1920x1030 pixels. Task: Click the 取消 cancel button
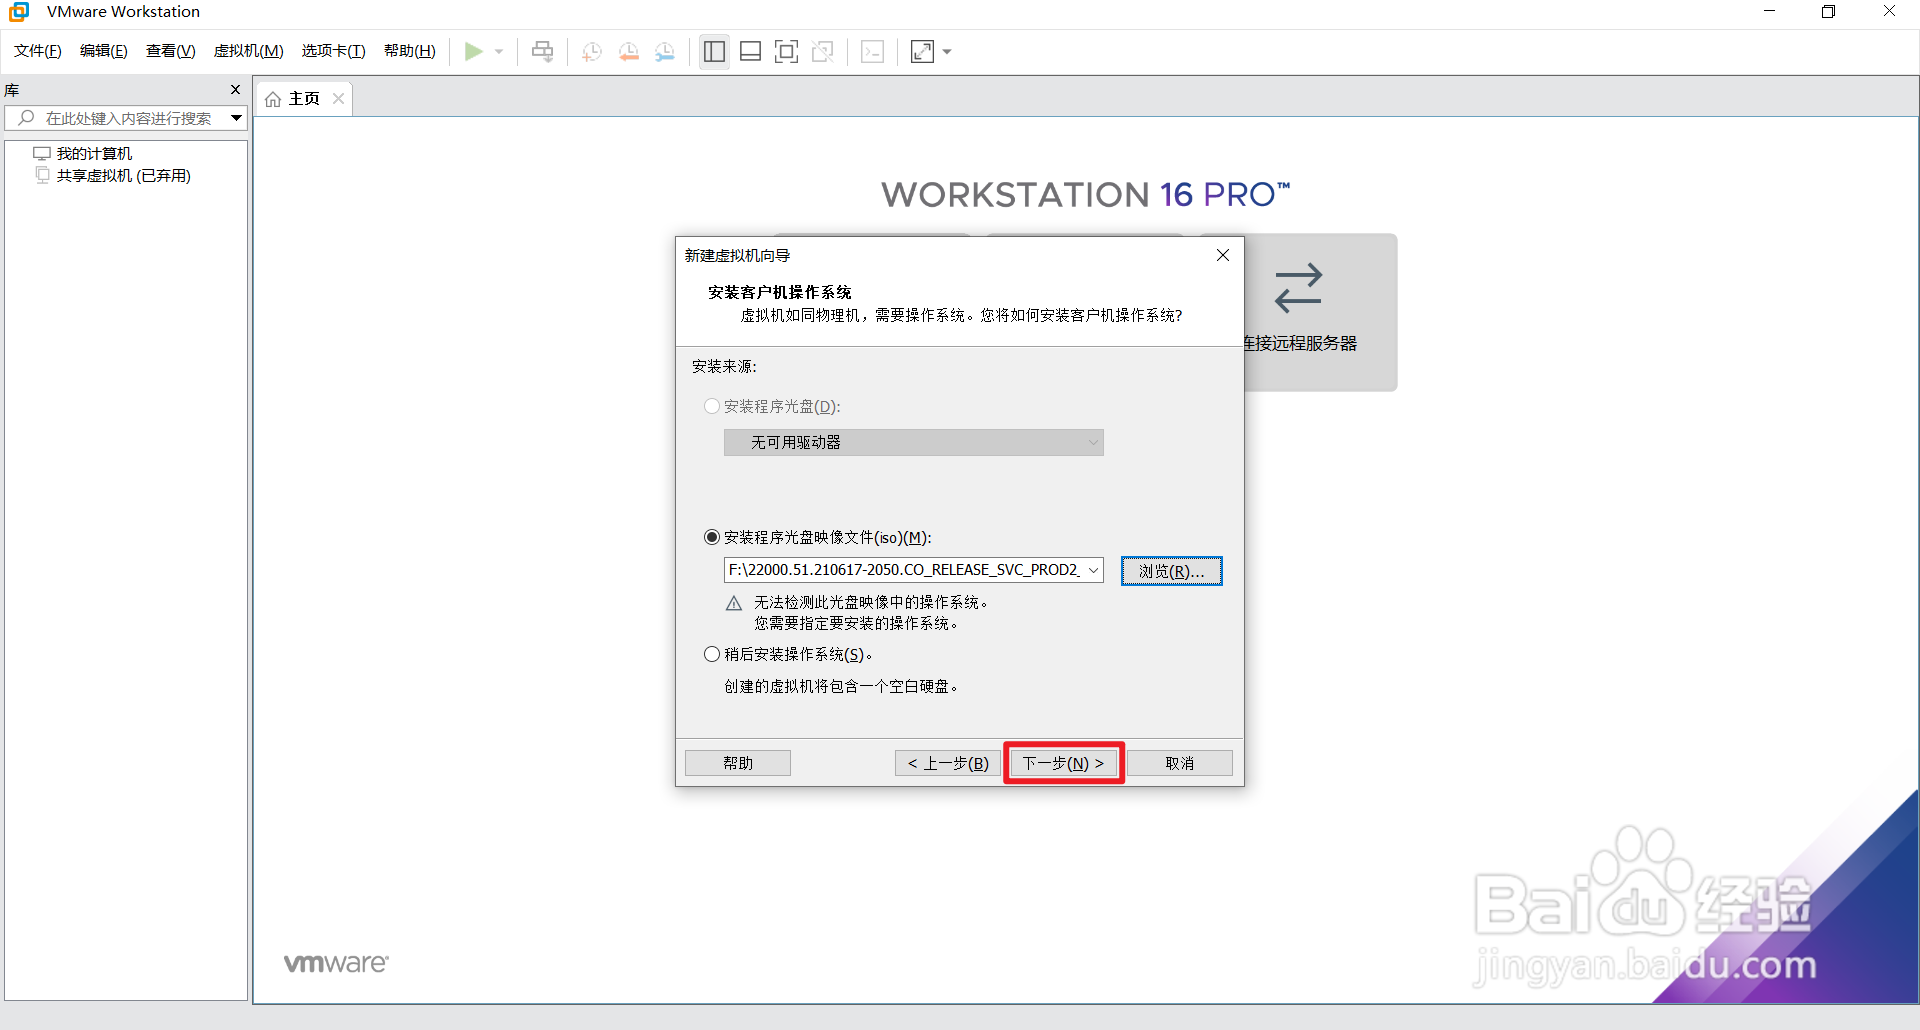(1180, 763)
